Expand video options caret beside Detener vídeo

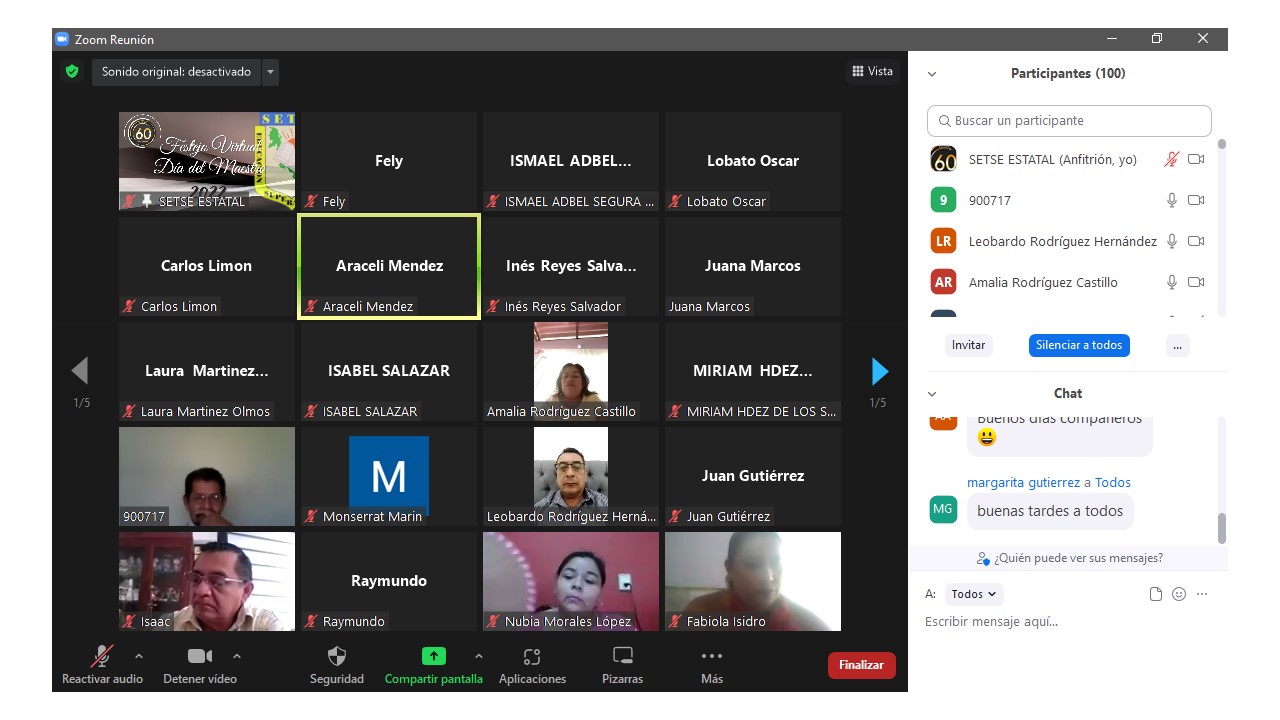point(237,656)
